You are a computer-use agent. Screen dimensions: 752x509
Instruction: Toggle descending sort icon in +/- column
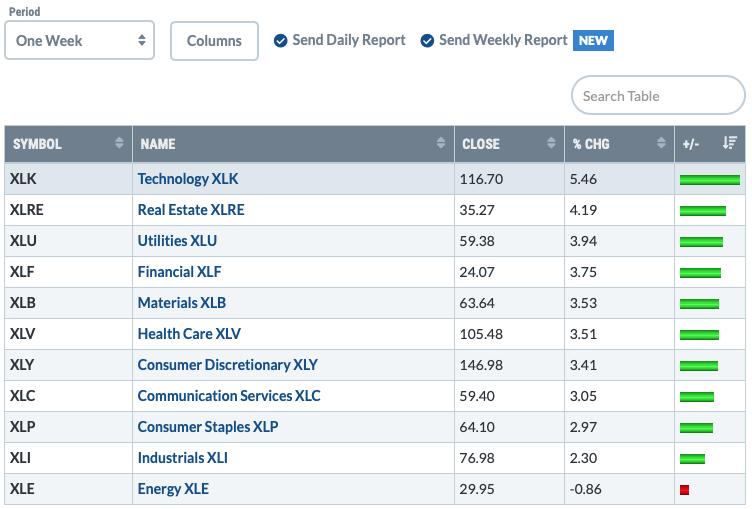click(x=729, y=143)
